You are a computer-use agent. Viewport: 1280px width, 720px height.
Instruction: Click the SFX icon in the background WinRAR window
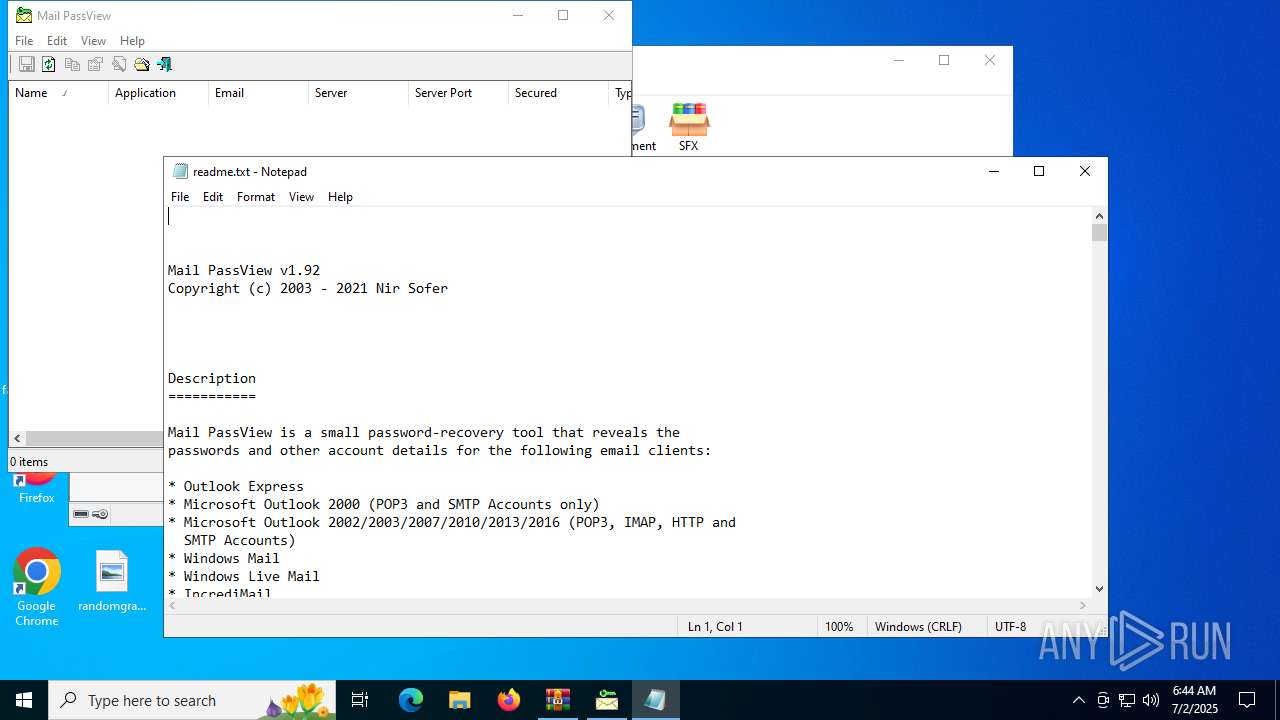(689, 127)
